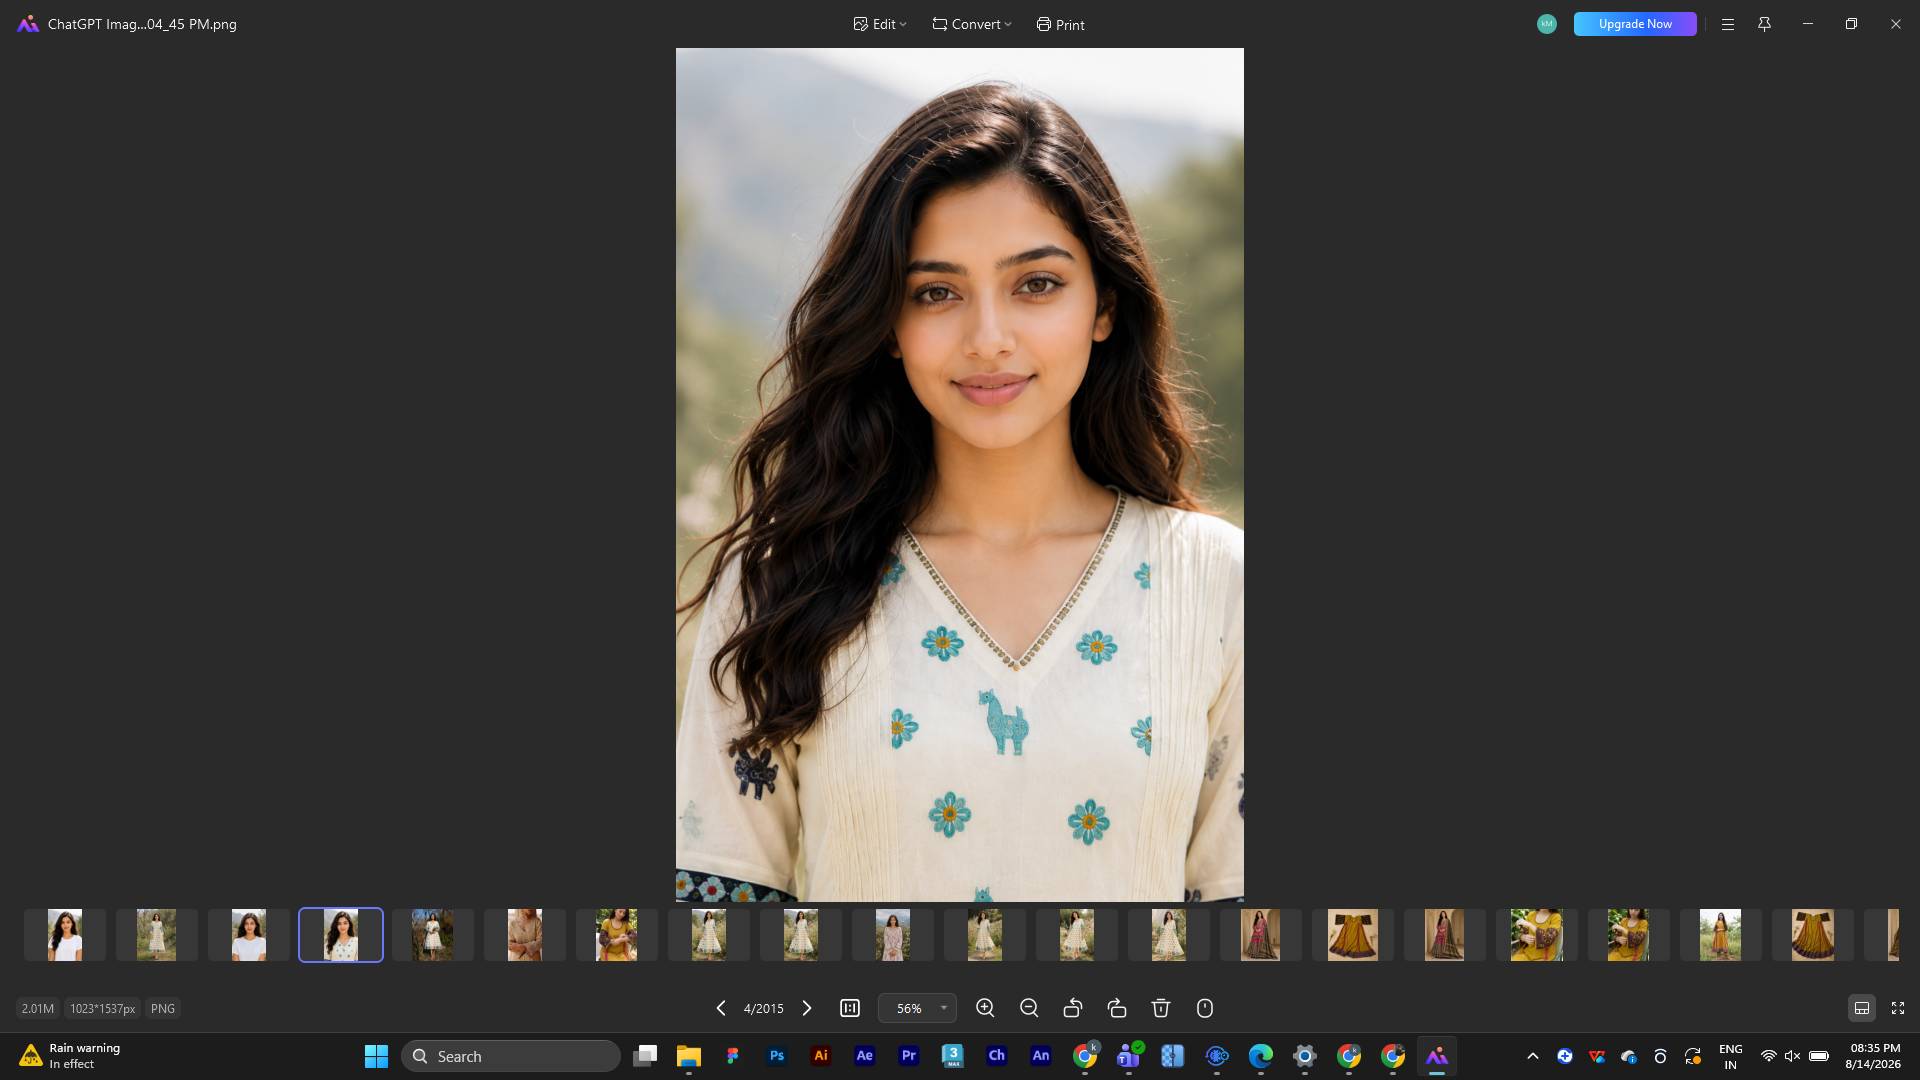This screenshot has height=1080, width=1920.
Task: Toggle the thumbnail strip panel visibility
Action: 1862,1008
